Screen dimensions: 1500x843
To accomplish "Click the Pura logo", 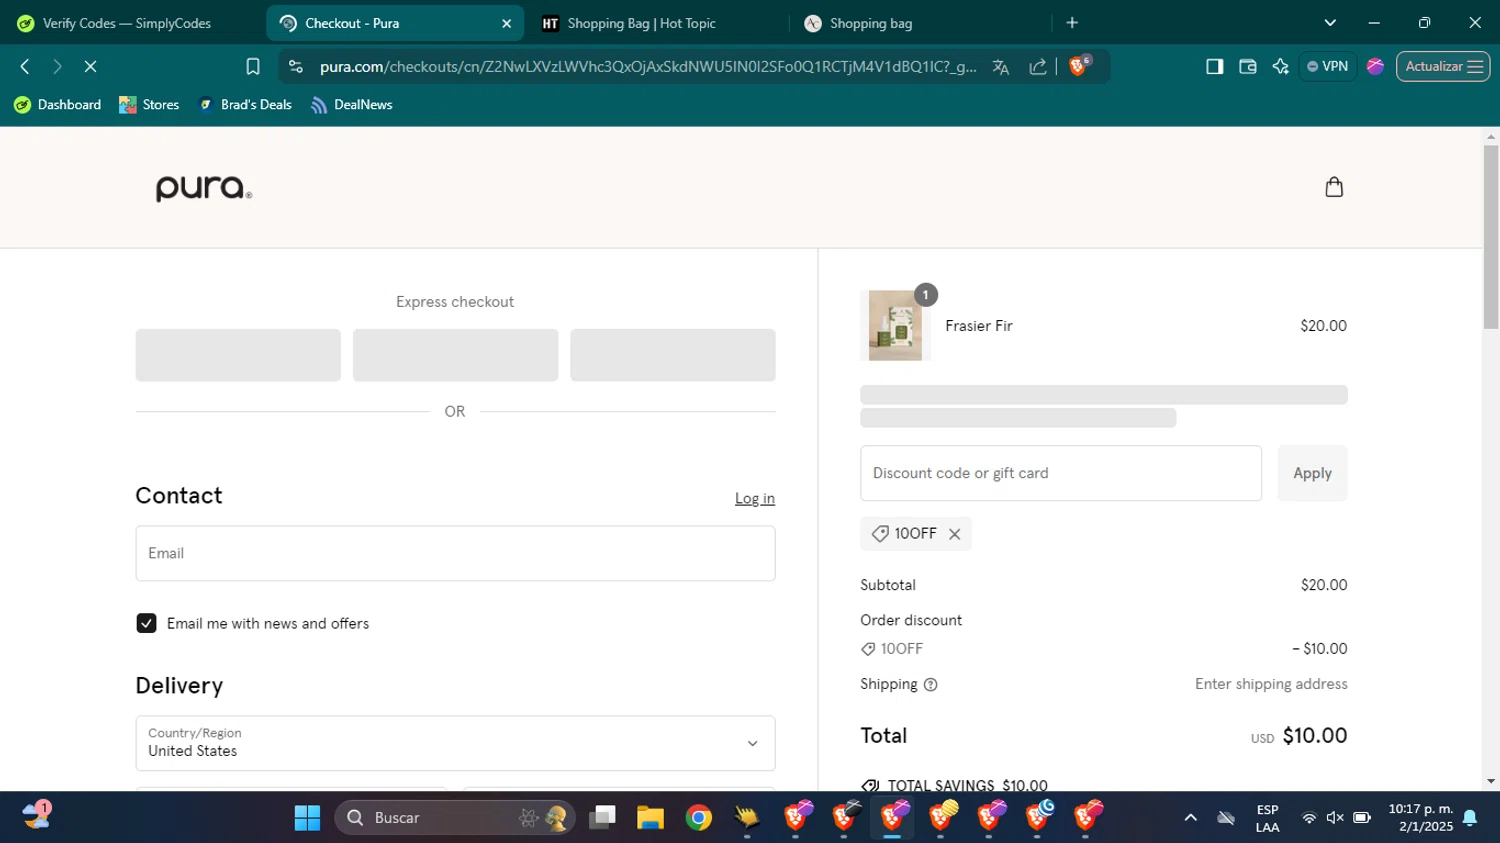I will click(x=204, y=188).
